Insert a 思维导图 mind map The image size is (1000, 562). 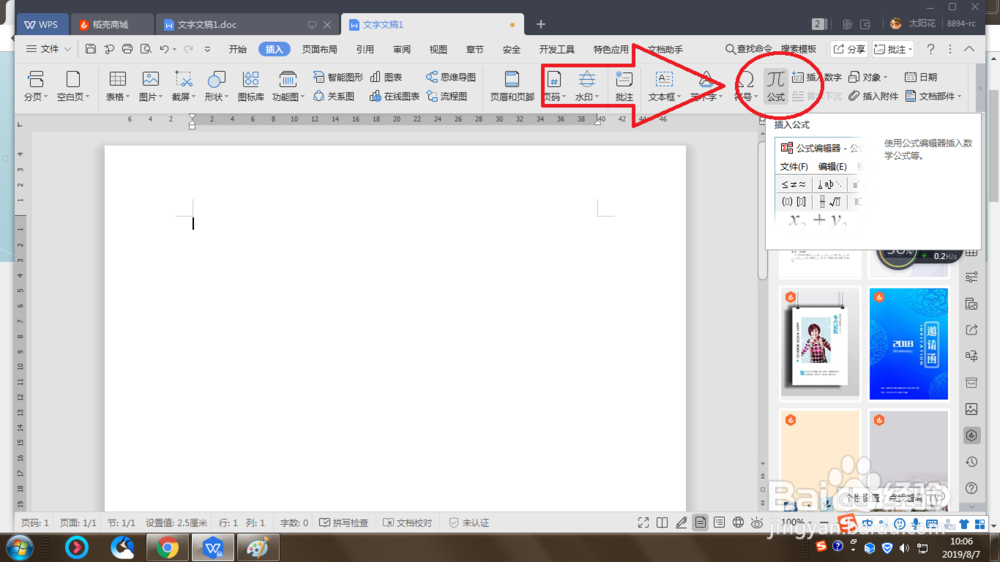pyautogui.click(x=451, y=77)
